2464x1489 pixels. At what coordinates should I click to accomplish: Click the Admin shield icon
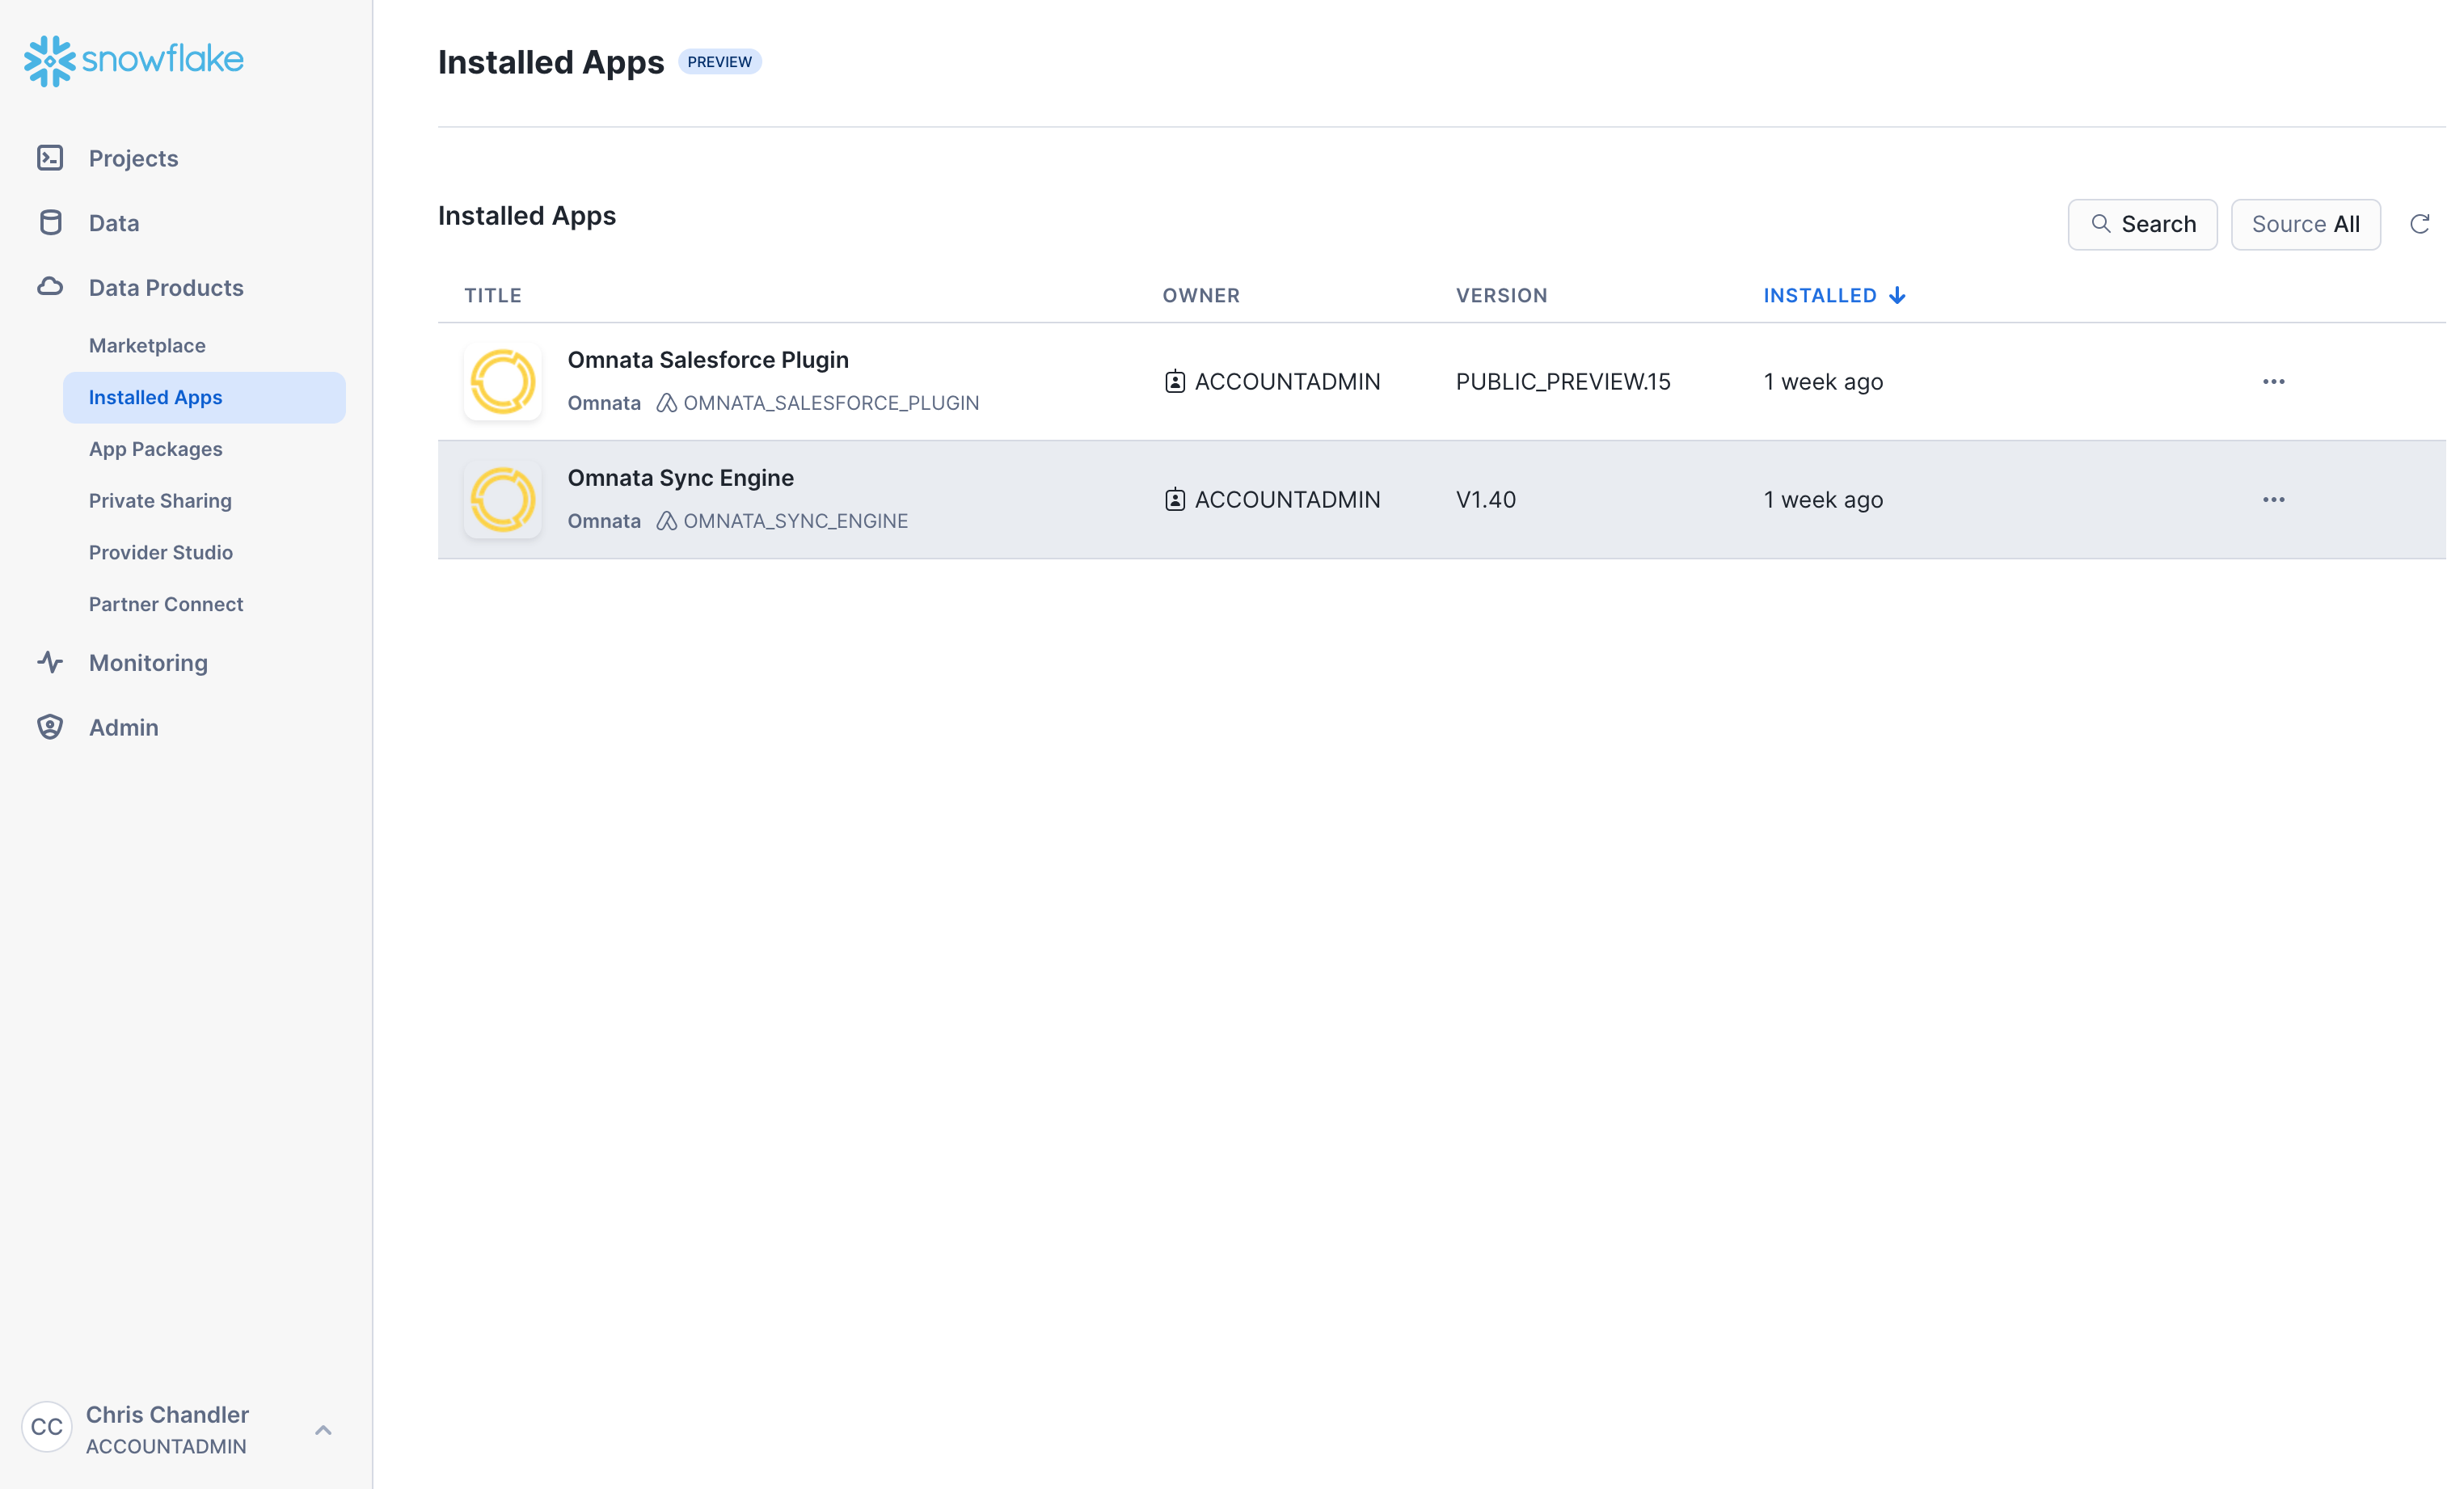tap(50, 727)
